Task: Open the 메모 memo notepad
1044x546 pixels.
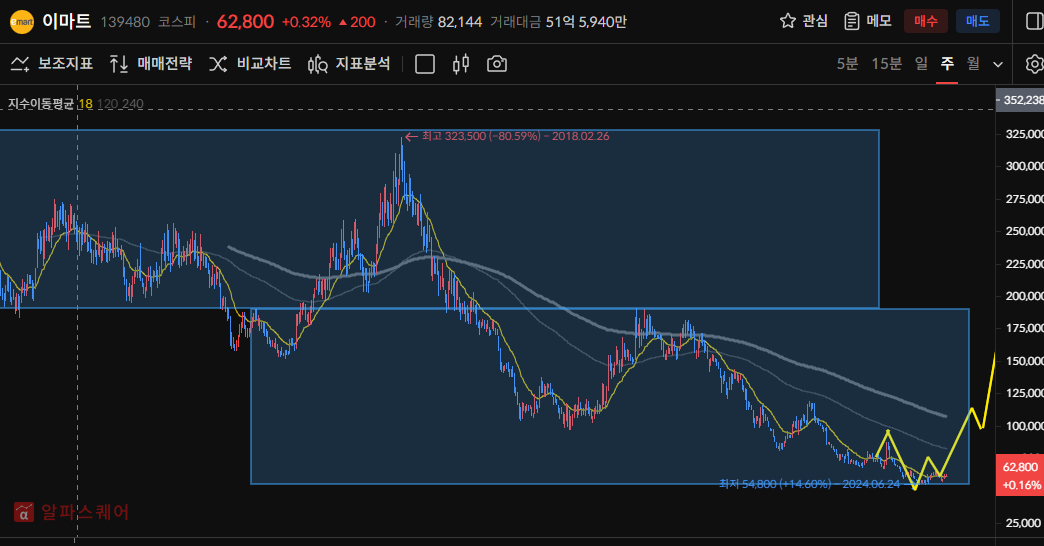Action: coord(868,21)
